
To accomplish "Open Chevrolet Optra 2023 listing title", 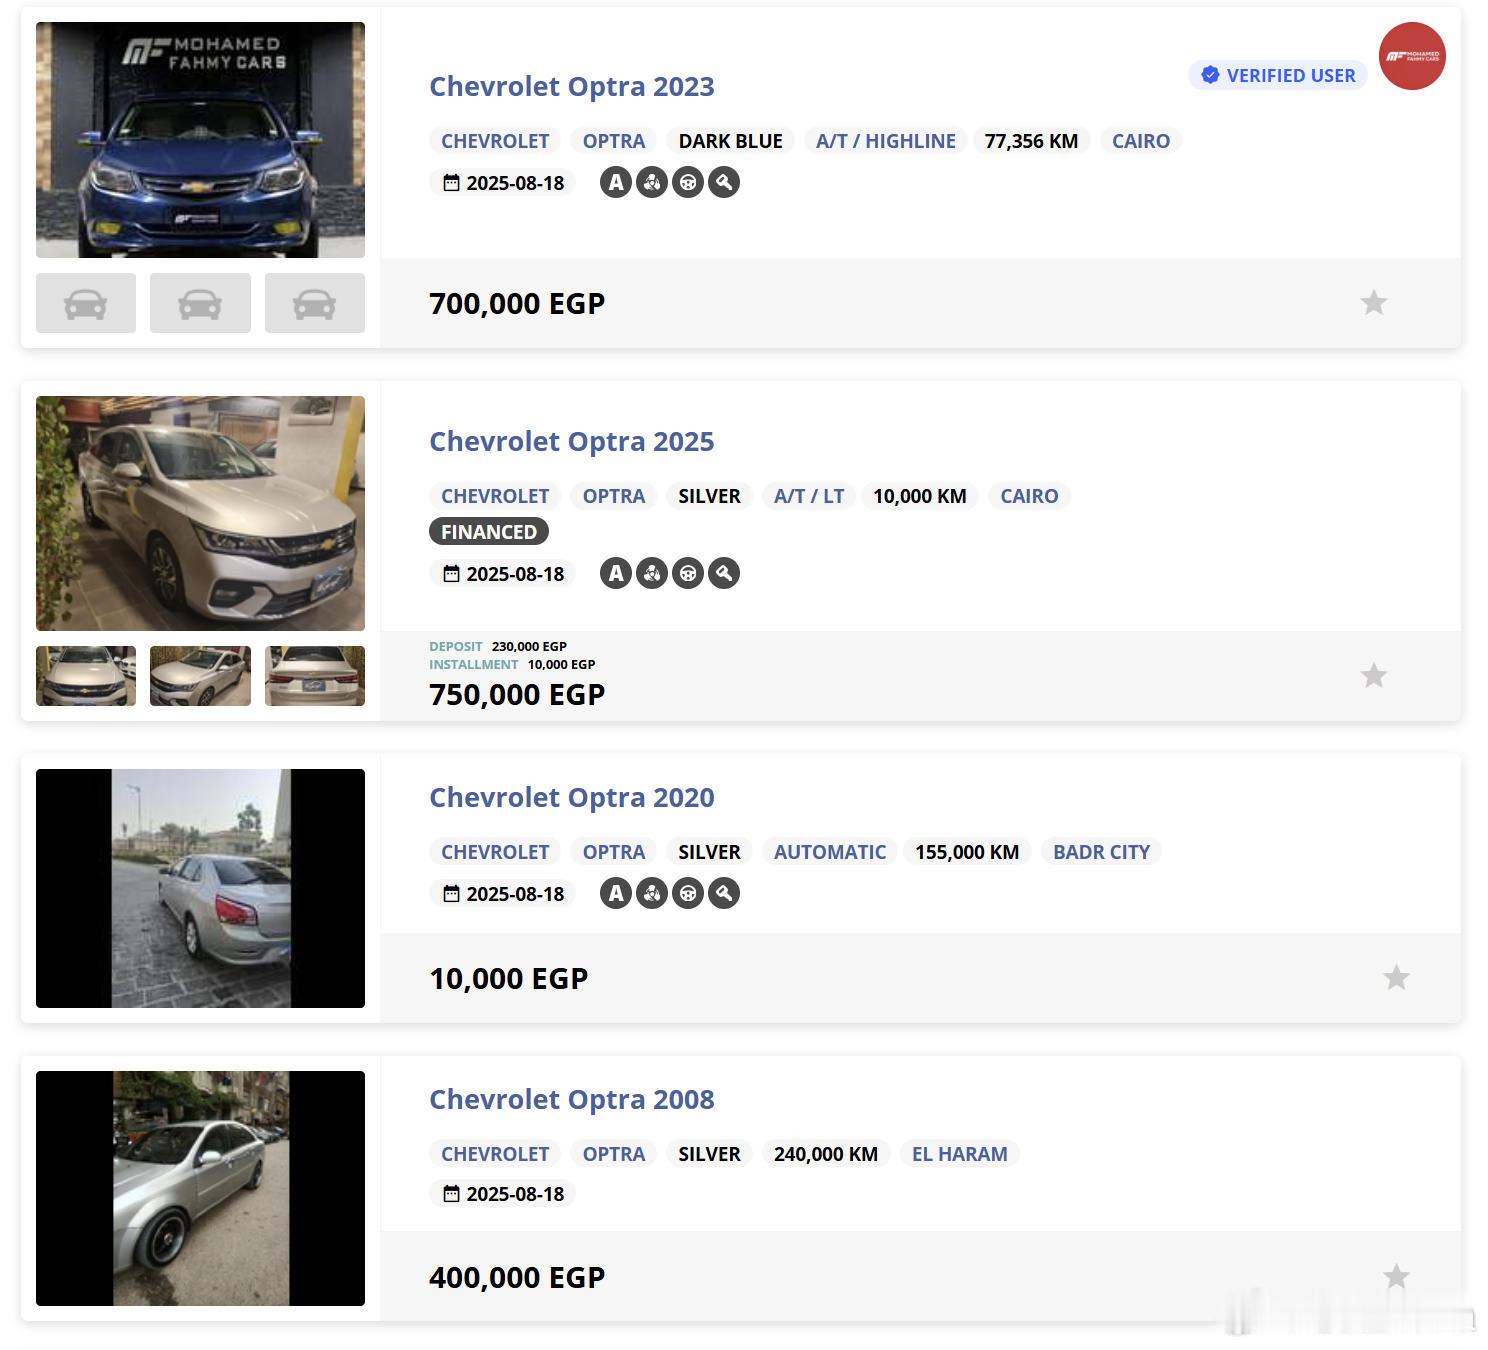I will point(572,86).
